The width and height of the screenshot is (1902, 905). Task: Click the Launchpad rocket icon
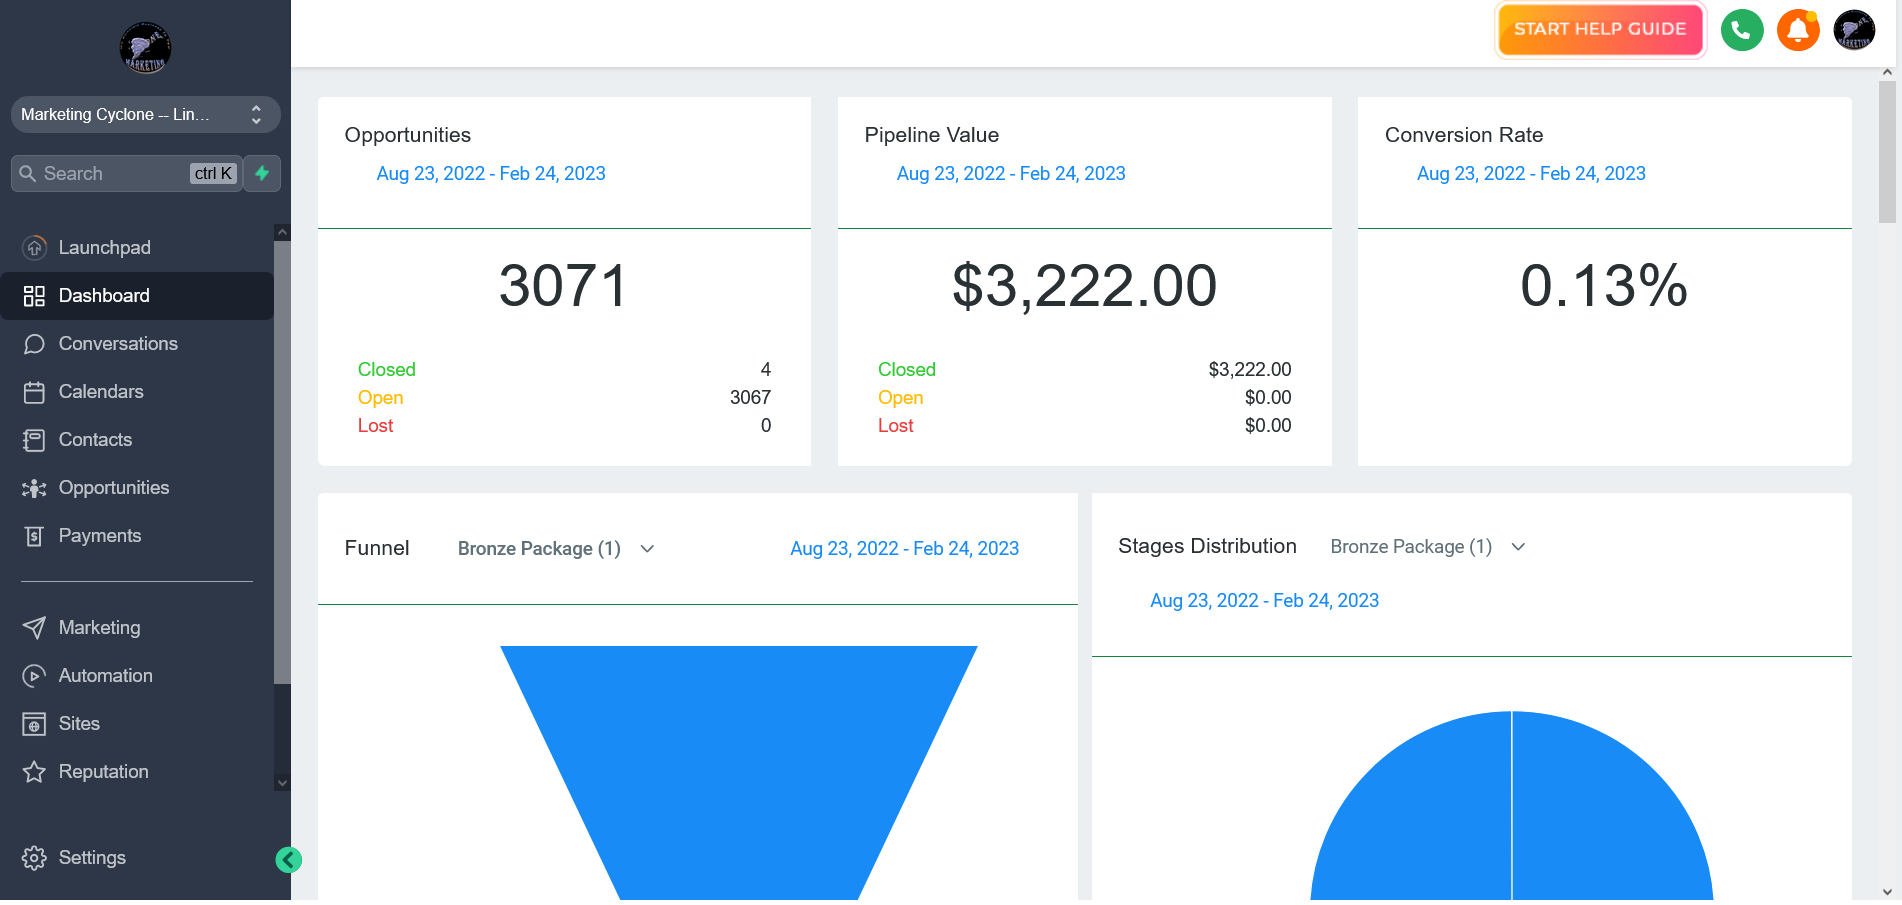34,247
